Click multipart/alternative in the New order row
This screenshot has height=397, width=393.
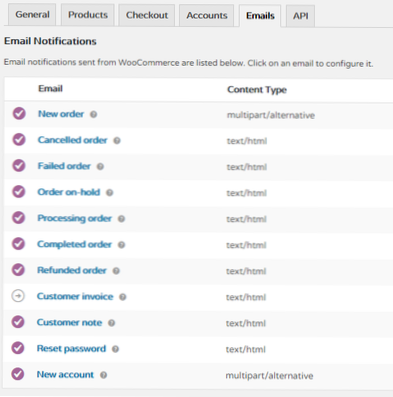pyautogui.click(x=271, y=115)
